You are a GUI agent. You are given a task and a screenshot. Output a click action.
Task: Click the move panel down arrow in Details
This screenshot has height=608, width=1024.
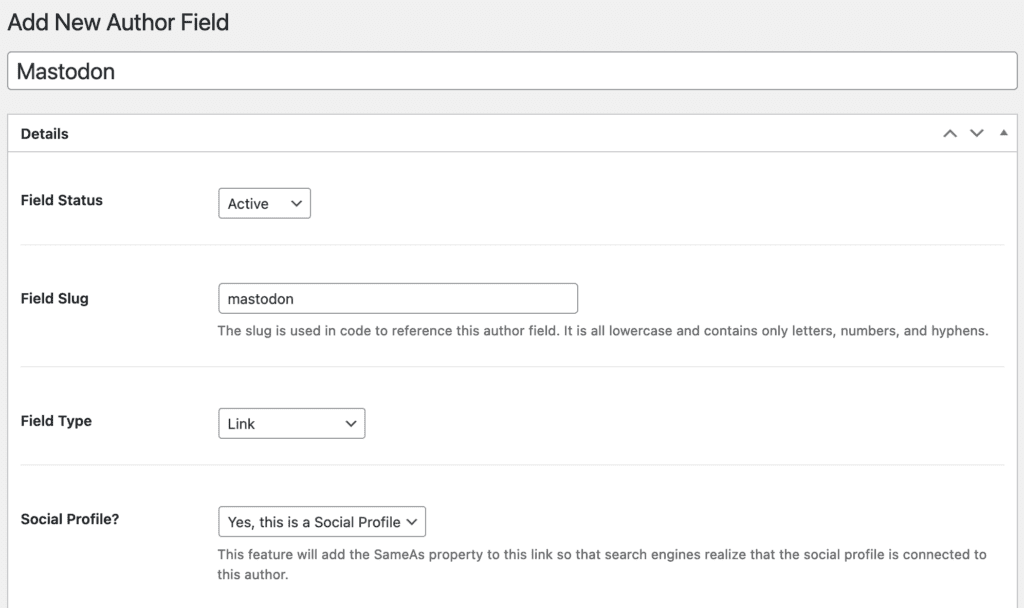coord(977,133)
